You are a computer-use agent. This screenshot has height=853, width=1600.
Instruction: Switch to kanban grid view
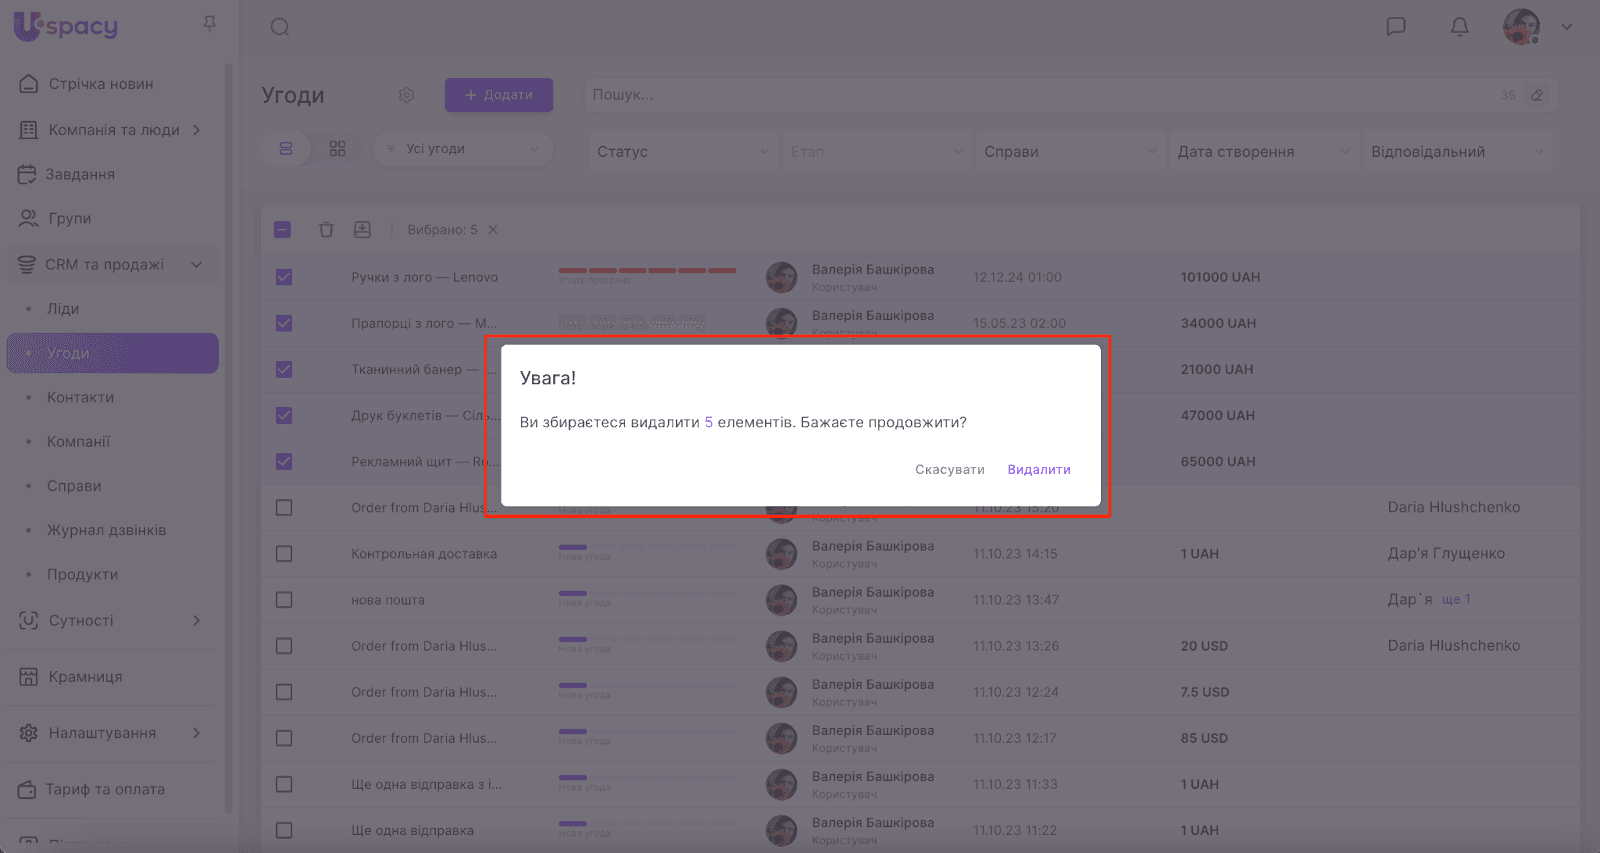pyautogui.click(x=337, y=149)
